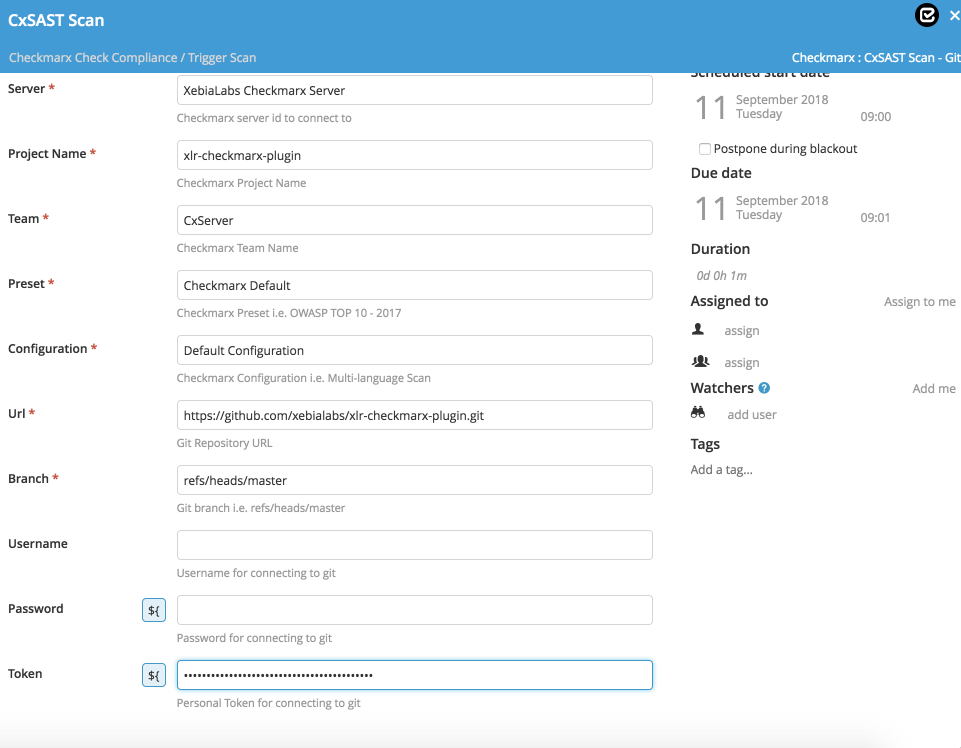
Task: Click the Checkmarx logo icon in header
Action: coord(927,15)
